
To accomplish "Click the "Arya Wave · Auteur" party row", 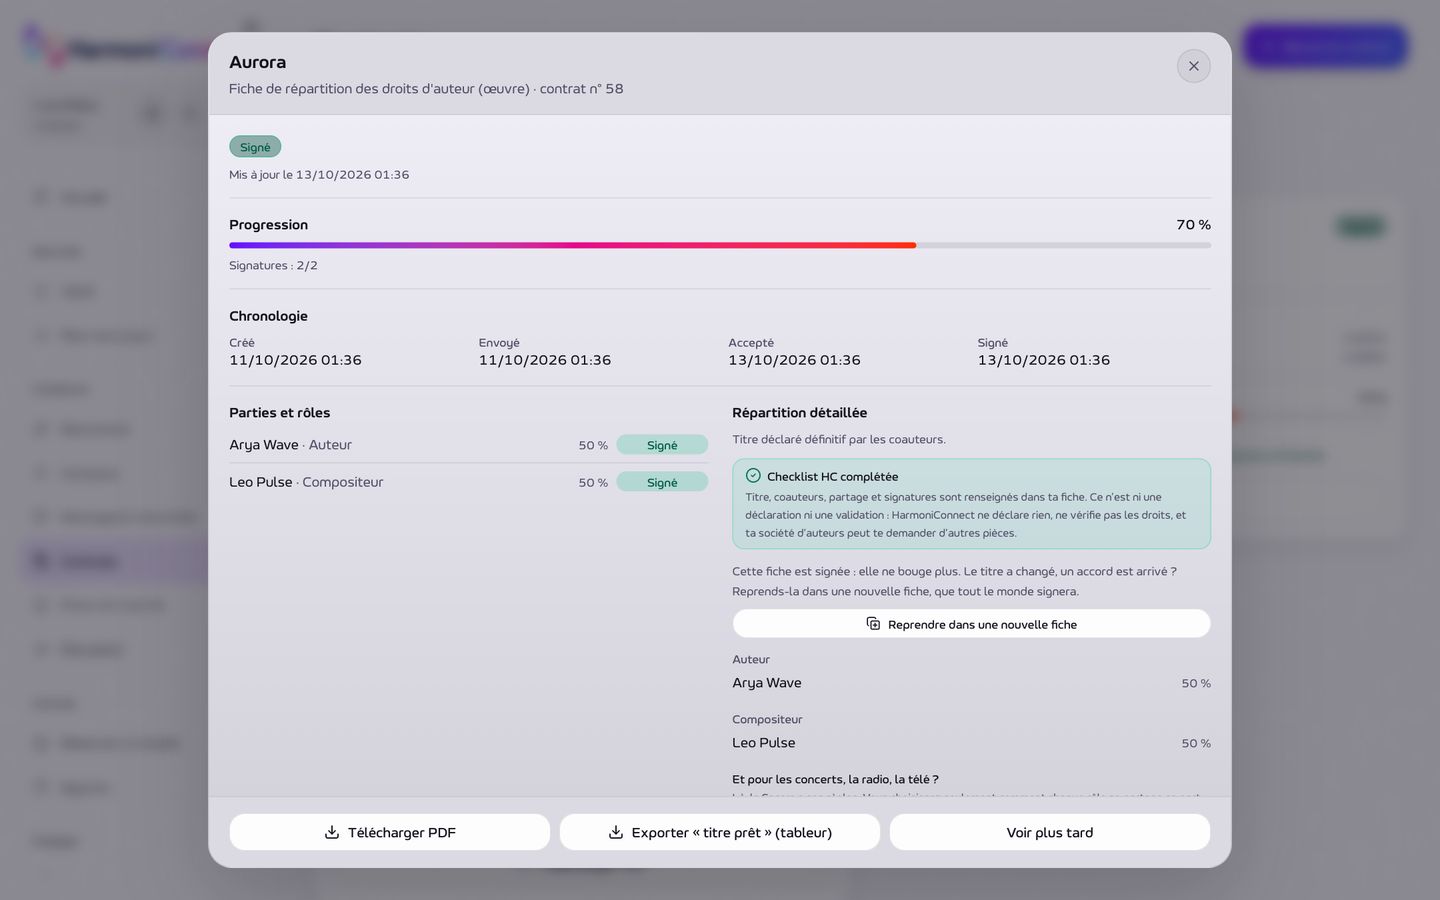I will coord(468,445).
